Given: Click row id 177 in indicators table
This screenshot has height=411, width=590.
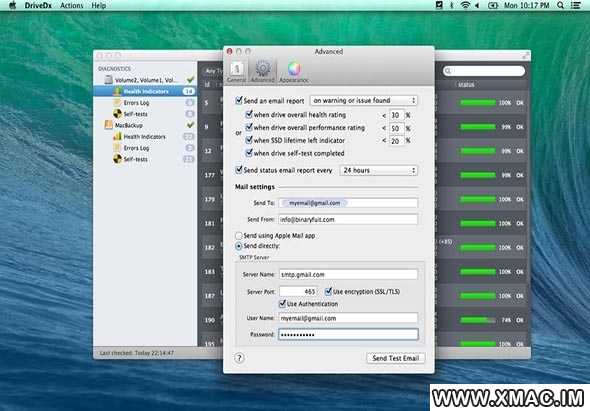Looking at the screenshot, I should click(x=210, y=175).
